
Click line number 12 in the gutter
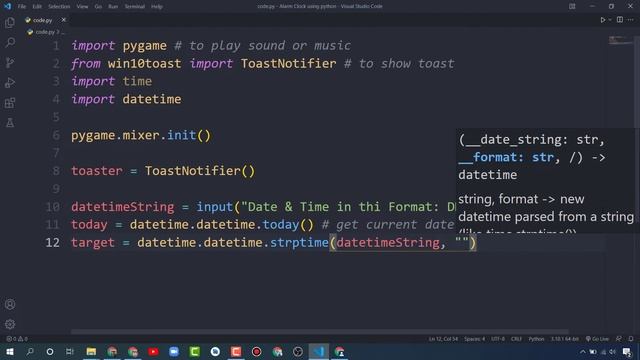pos(52,243)
